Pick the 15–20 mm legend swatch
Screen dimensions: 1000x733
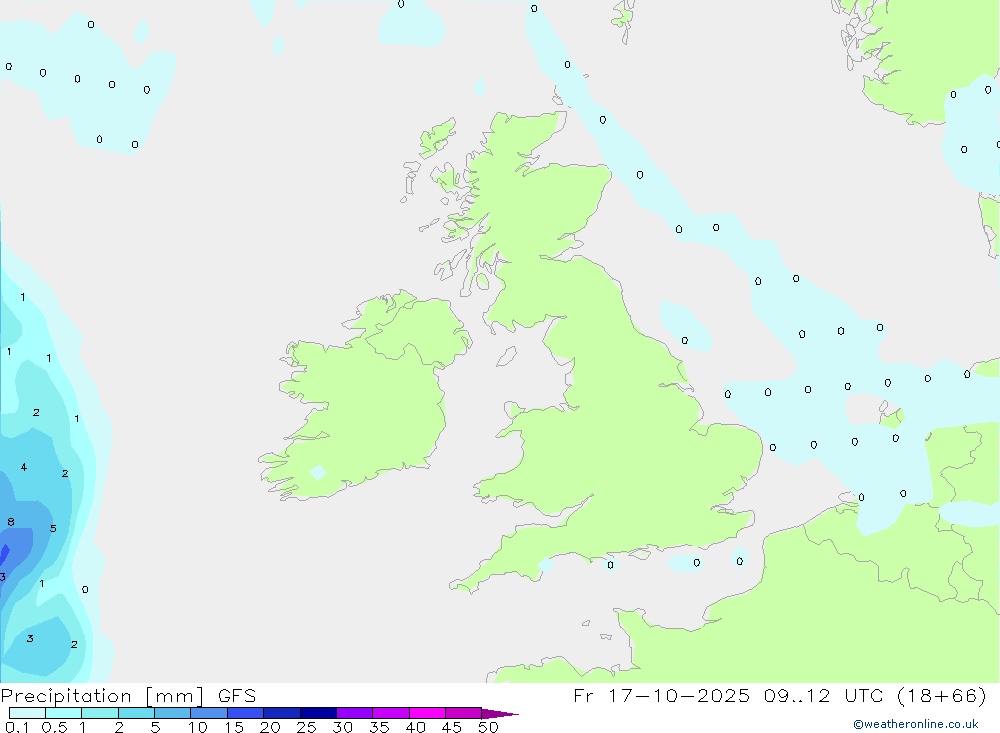pos(245,713)
